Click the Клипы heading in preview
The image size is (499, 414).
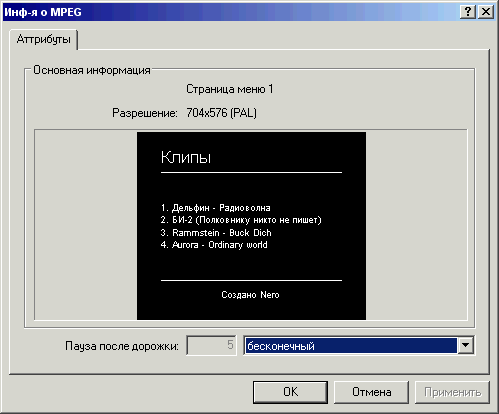(x=186, y=157)
